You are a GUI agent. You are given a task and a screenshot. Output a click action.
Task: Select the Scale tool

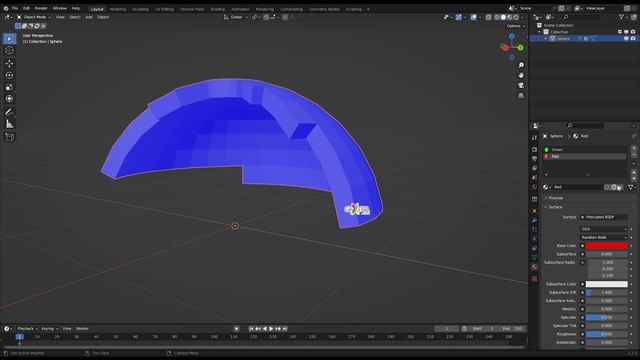pyautogui.click(x=9, y=87)
